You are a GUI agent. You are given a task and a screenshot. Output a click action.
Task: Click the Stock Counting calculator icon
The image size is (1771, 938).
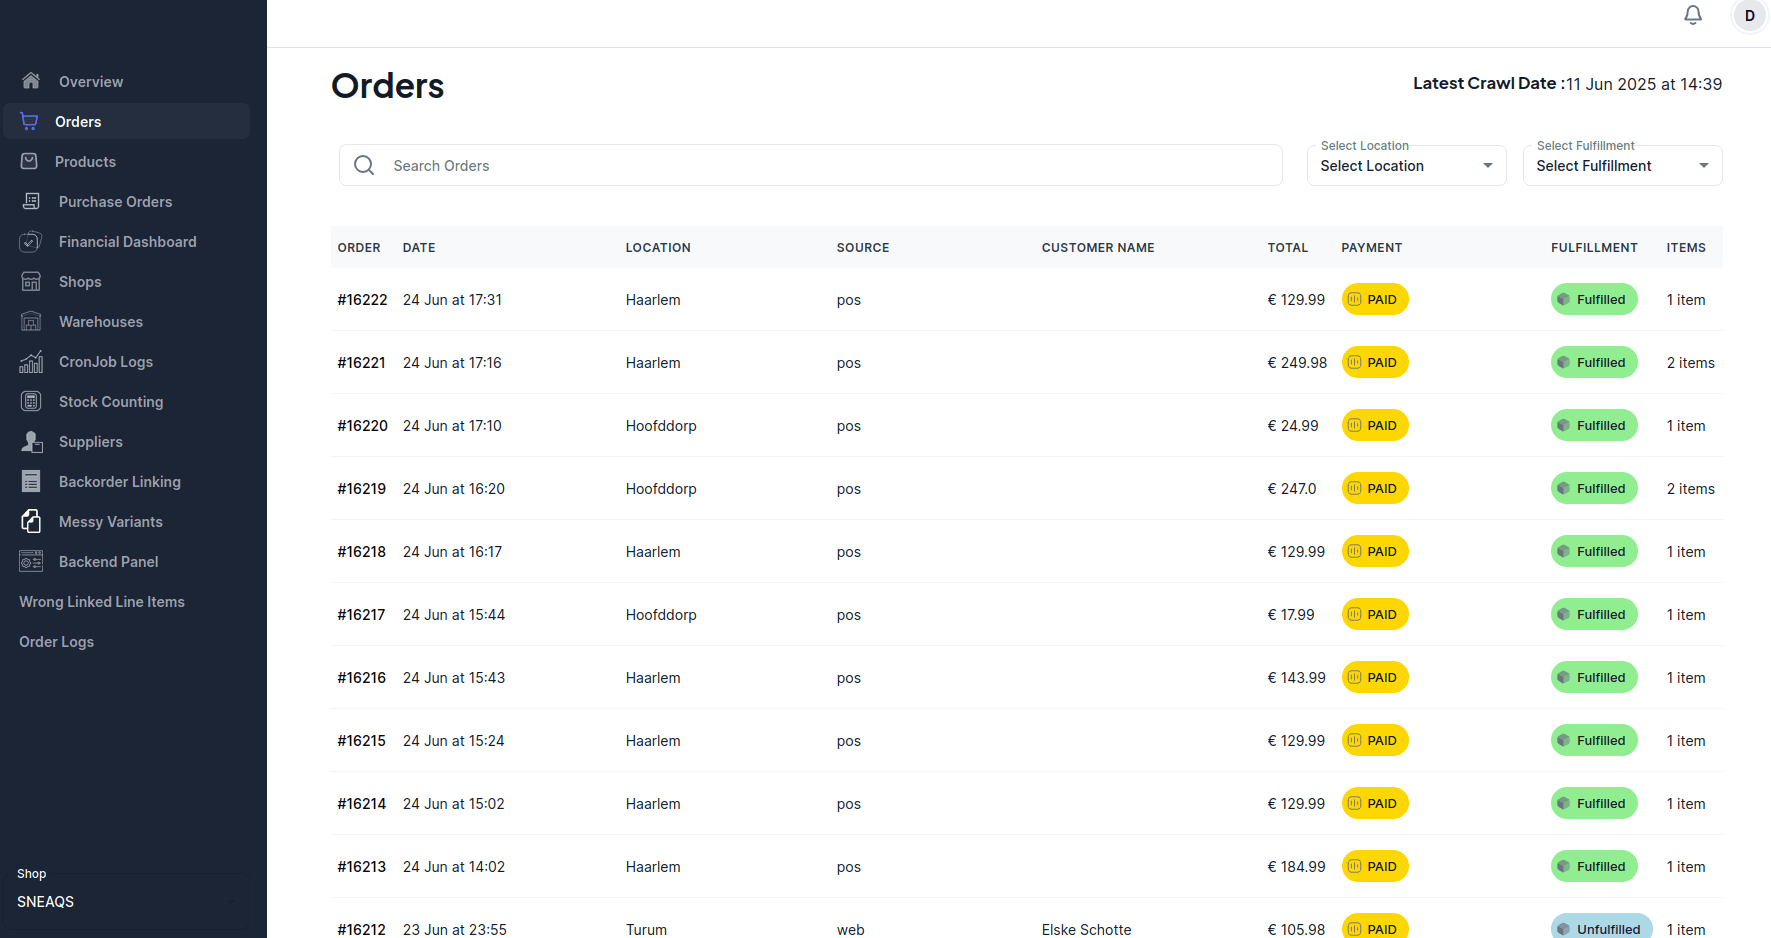click(31, 401)
